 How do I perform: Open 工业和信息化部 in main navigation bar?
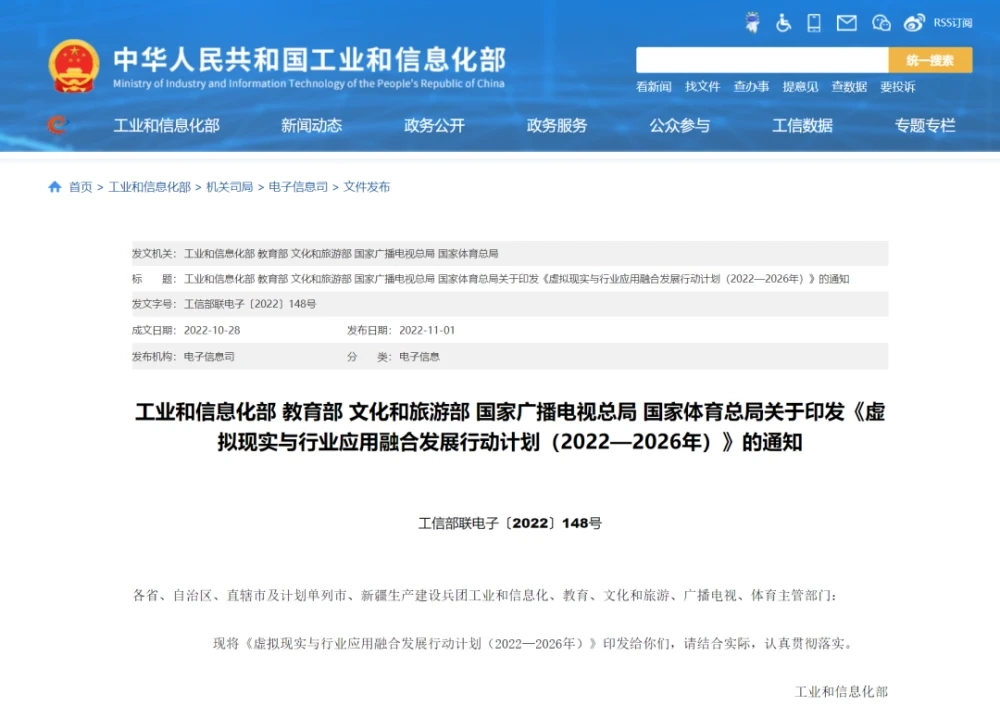(166, 126)
